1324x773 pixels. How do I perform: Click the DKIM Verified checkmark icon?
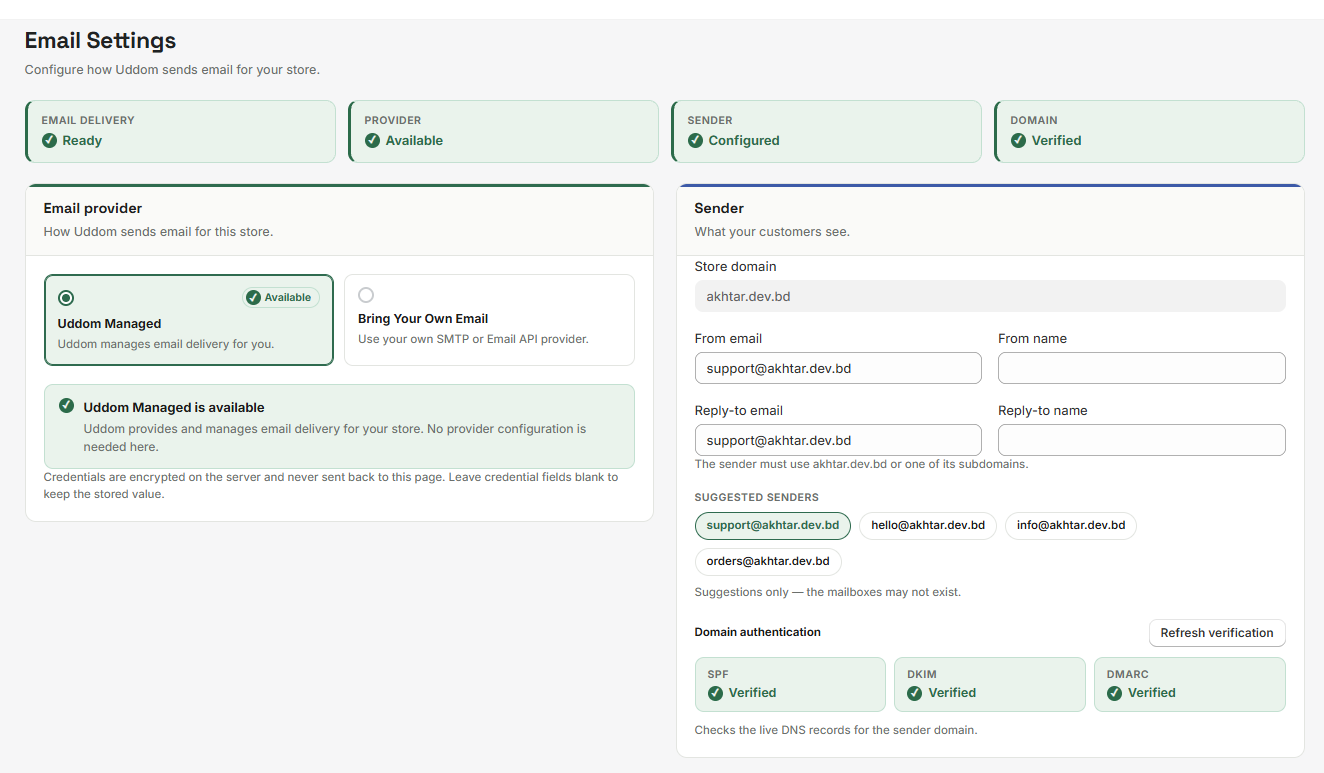[x=915, y=693]
